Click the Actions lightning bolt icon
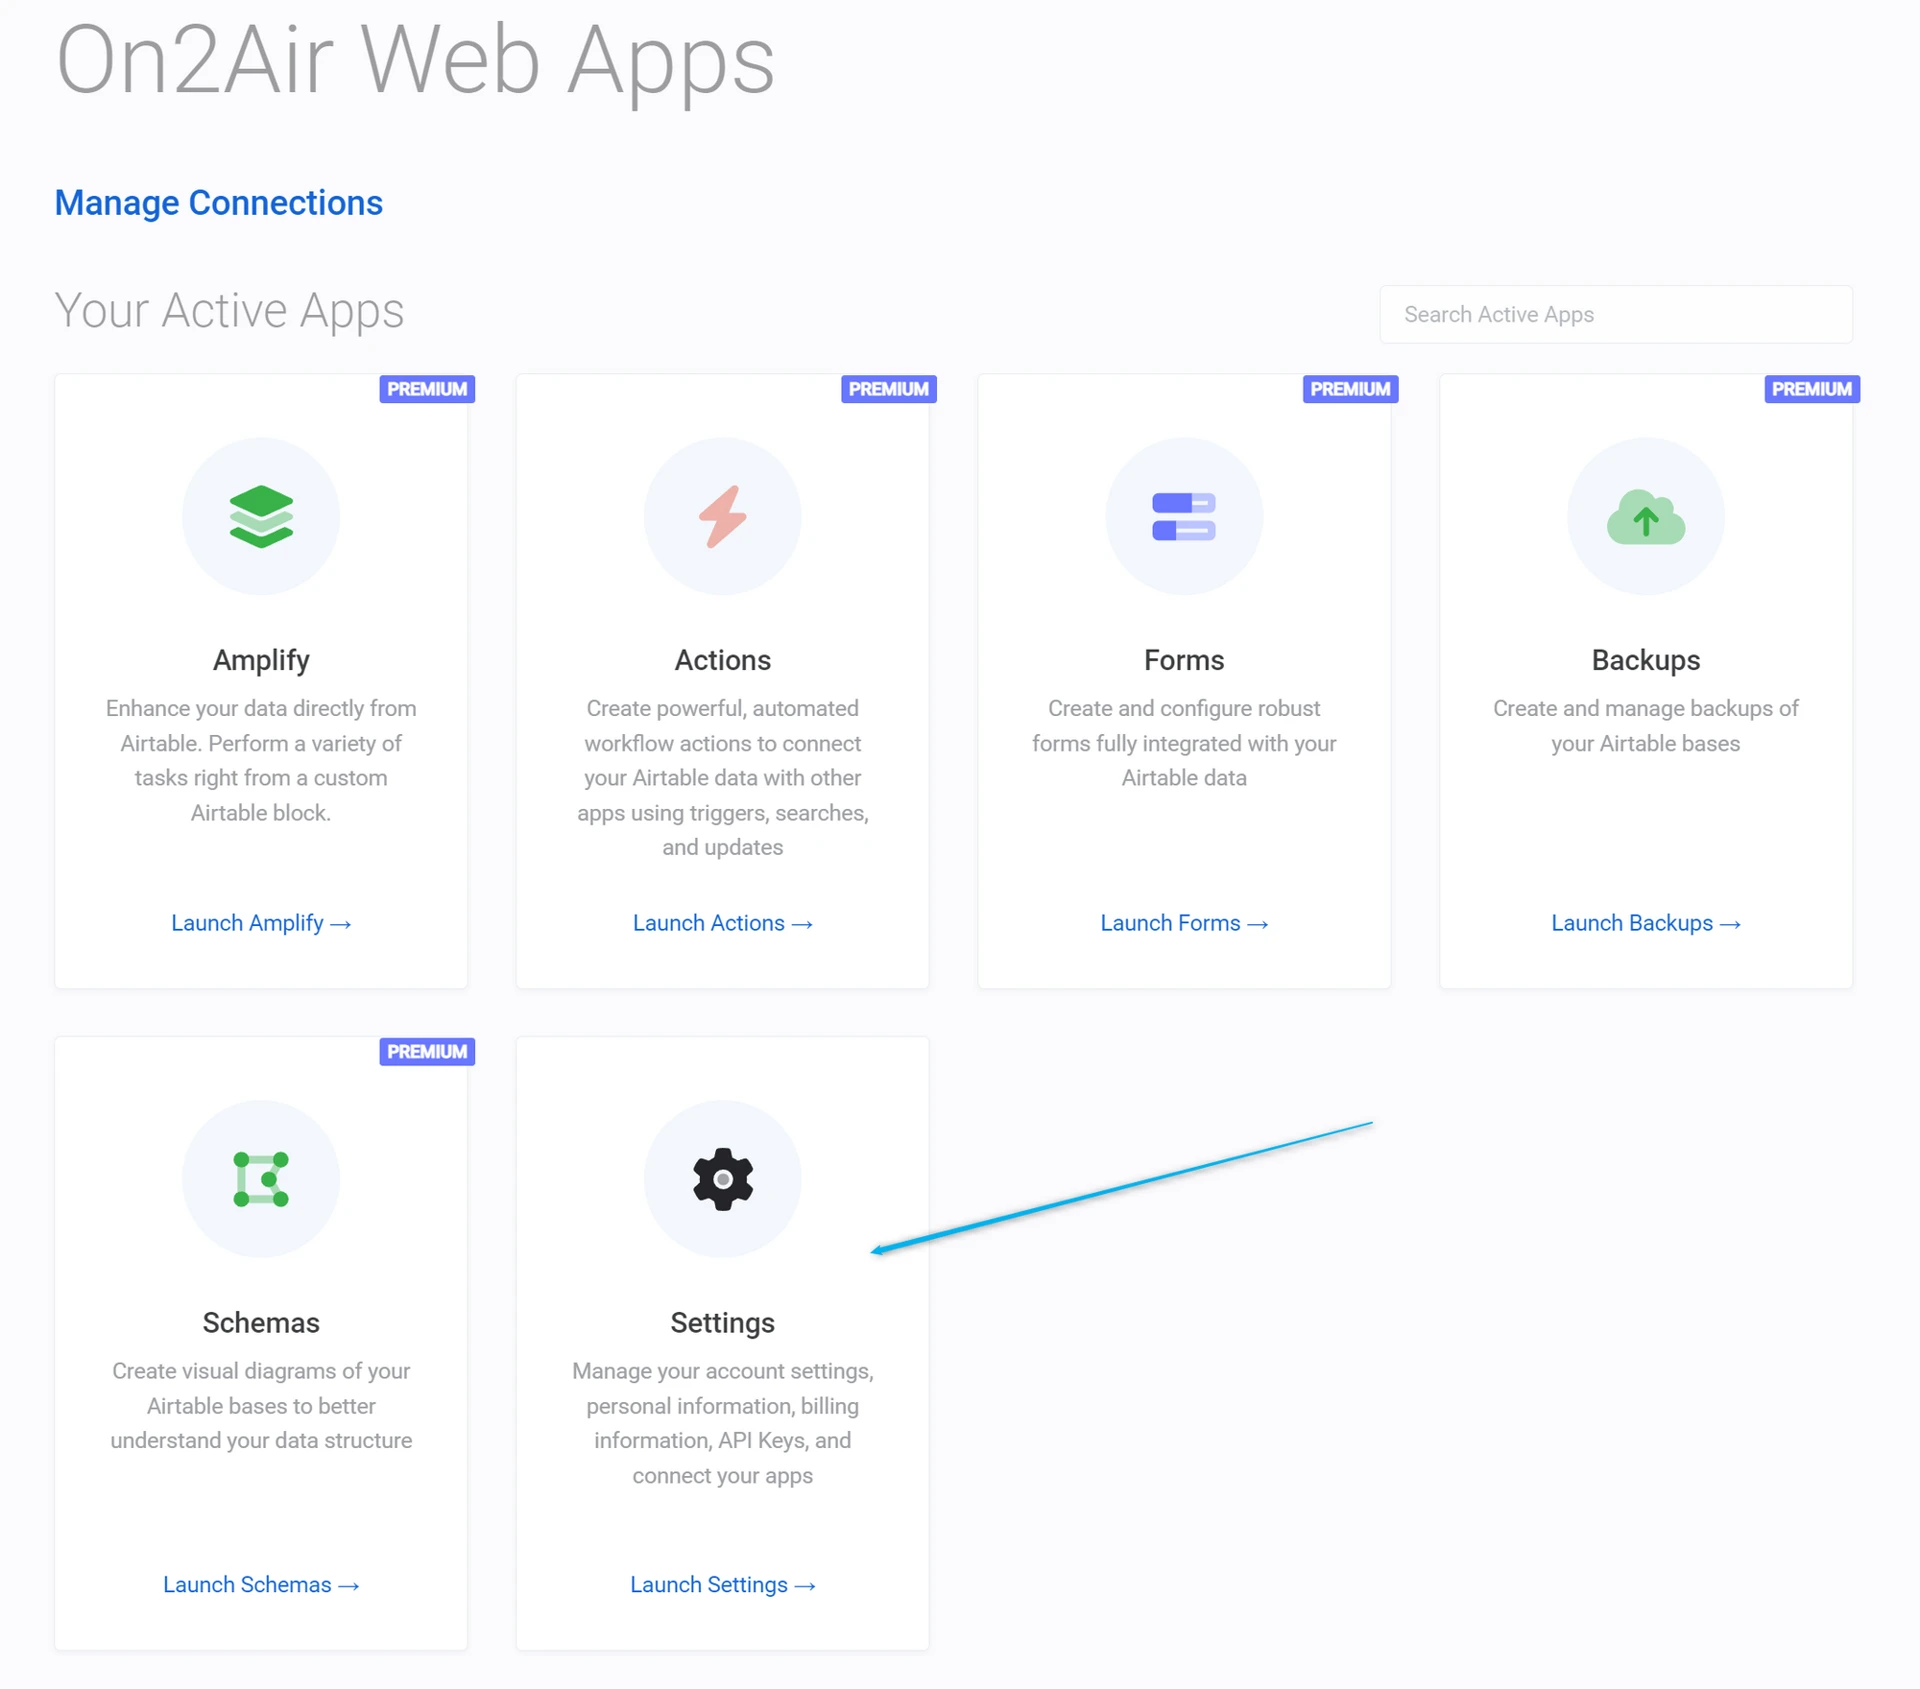1920x1689 pixels. (722, 516)
